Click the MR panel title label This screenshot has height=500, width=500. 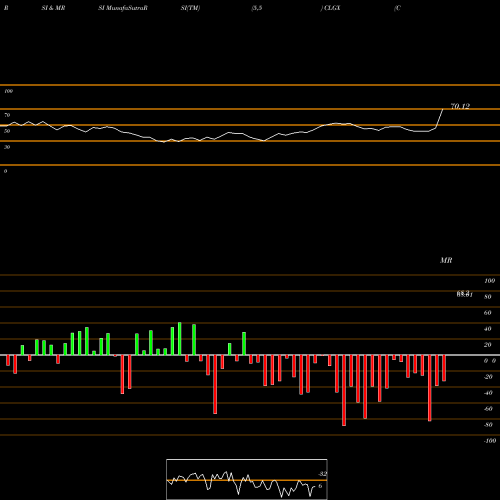pos(446,260)
